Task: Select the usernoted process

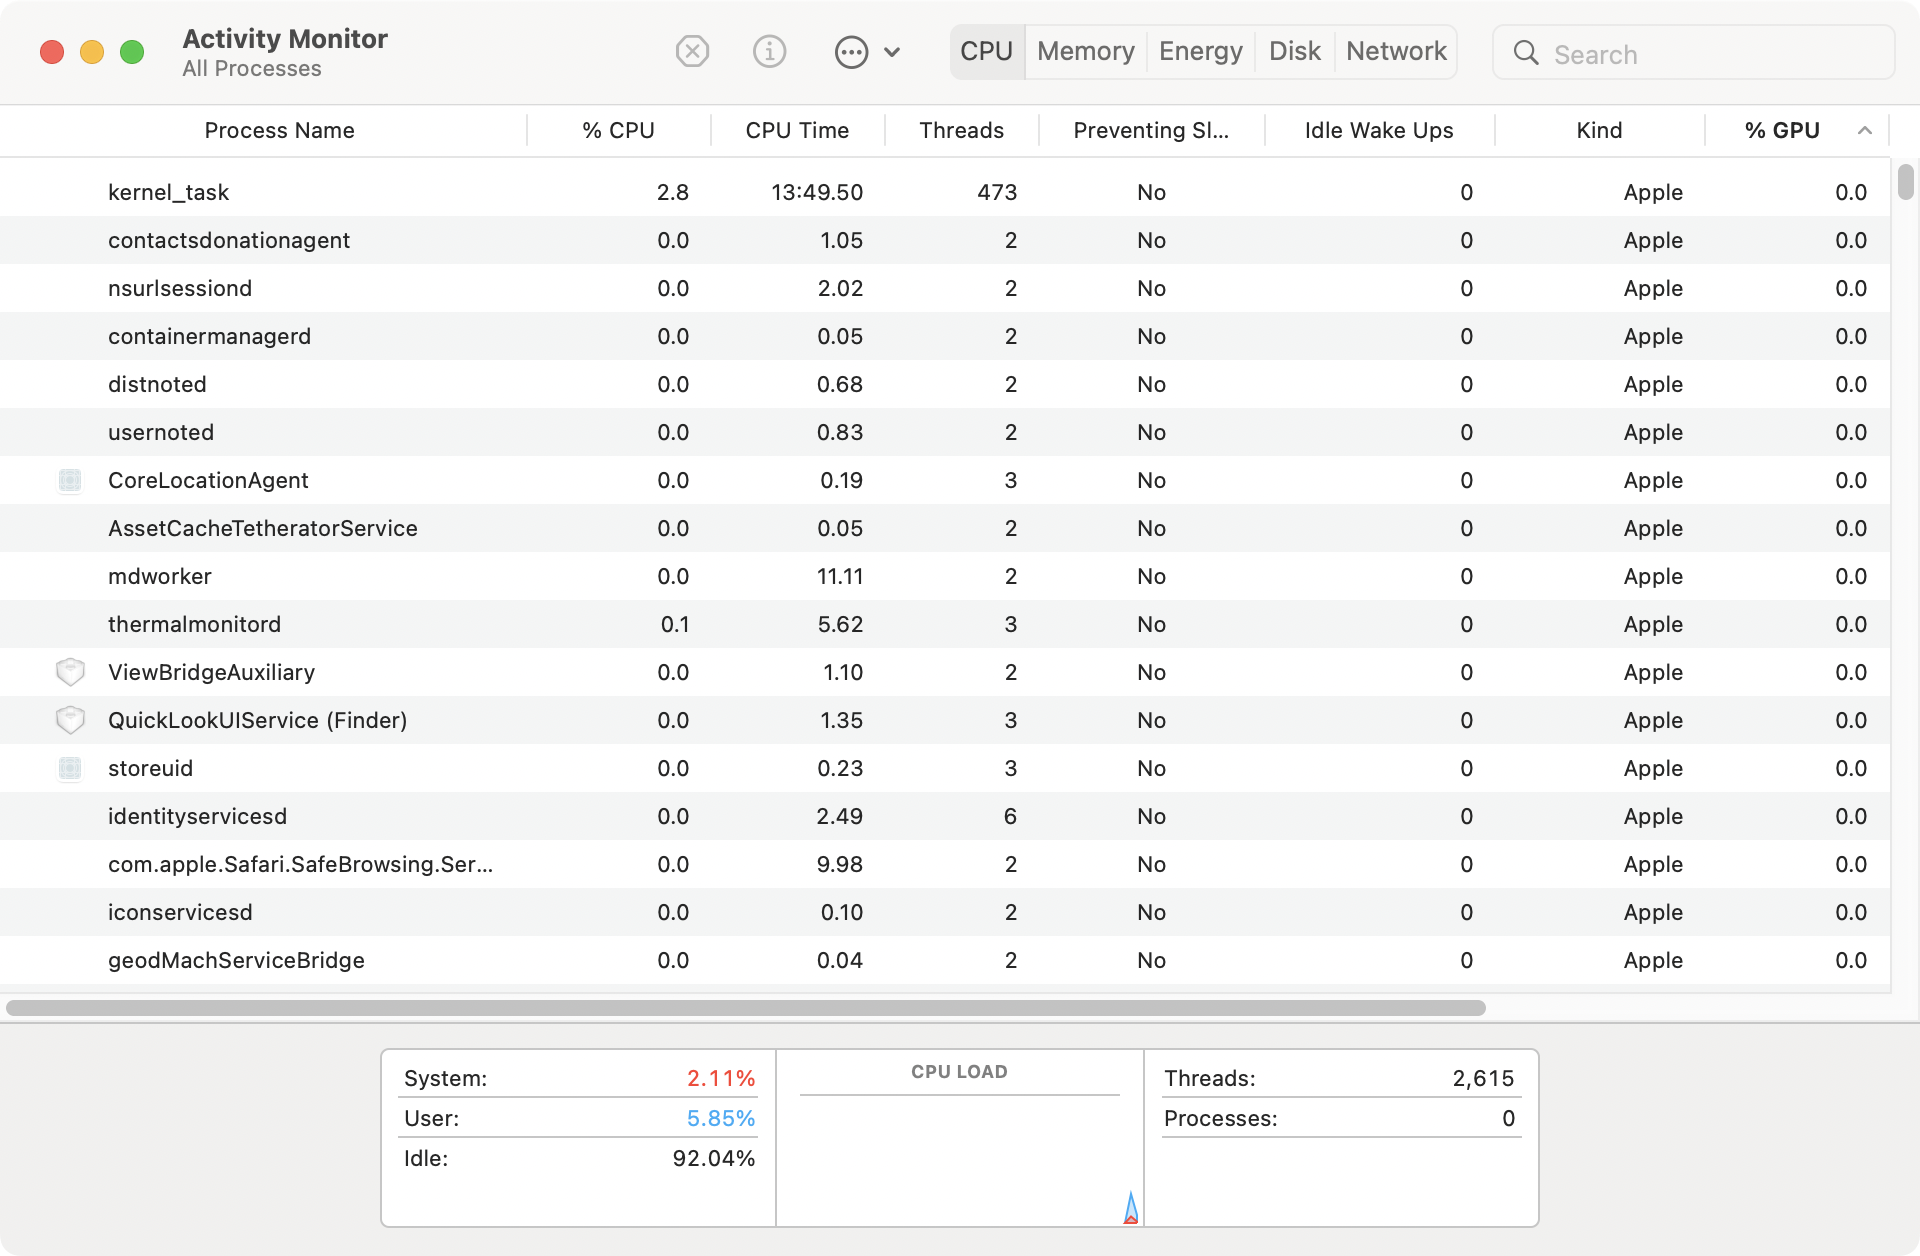Action: tap(945, 432)
